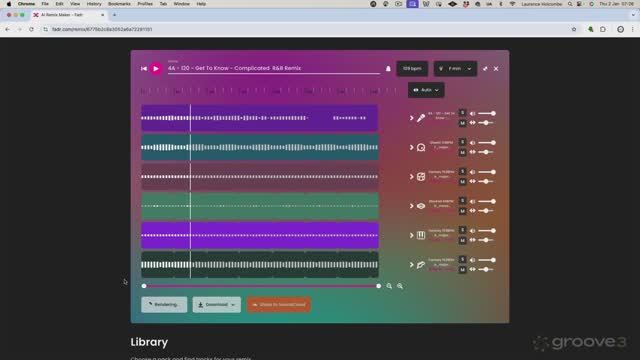The height and width of the screenshot is (360, 640).
Task: Open a new browser tab
Action: pos(114,15)
